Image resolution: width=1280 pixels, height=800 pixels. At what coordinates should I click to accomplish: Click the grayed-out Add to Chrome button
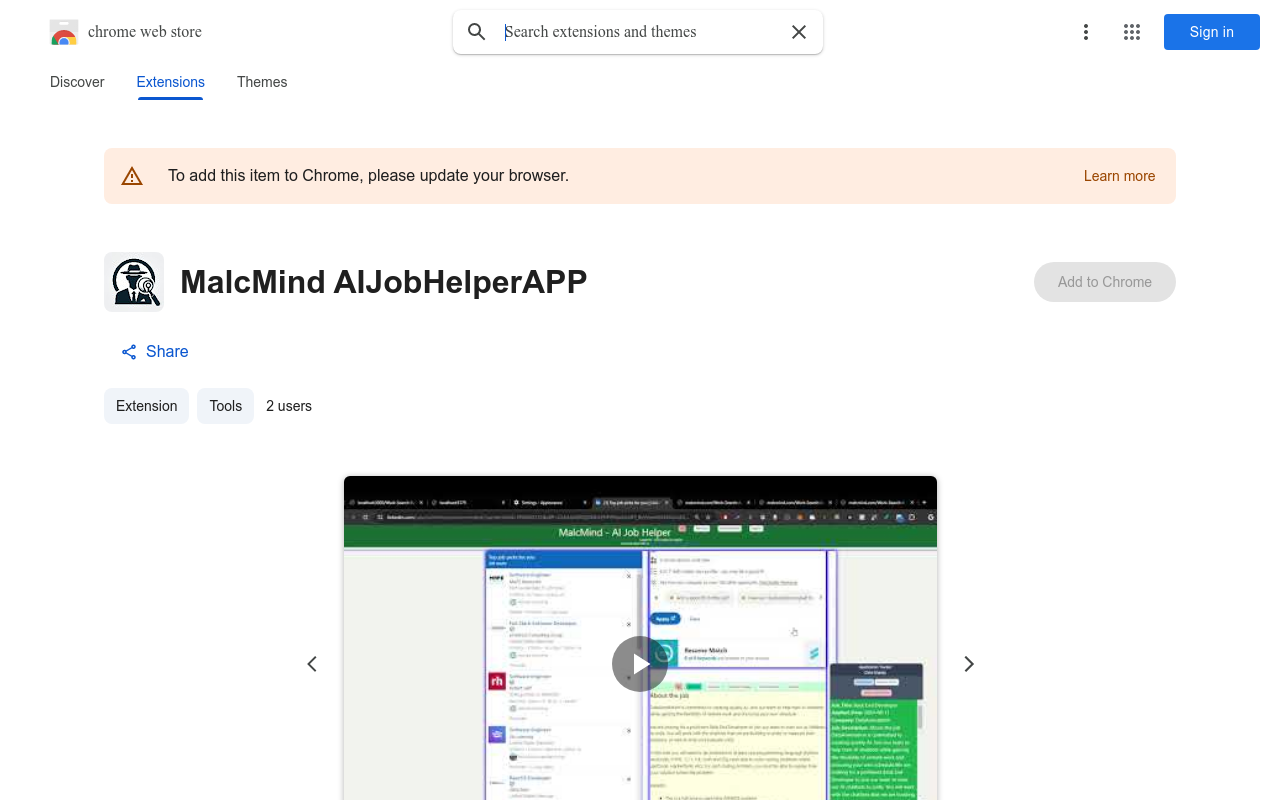tap(1104, 282)
